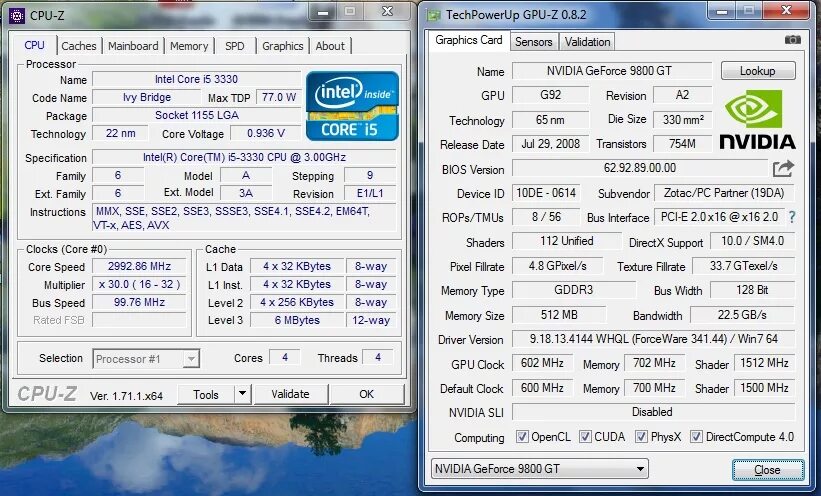Click the Release Date value Jul 29, 2008
This screenshot has height=496, width=821.
(550, 144)
